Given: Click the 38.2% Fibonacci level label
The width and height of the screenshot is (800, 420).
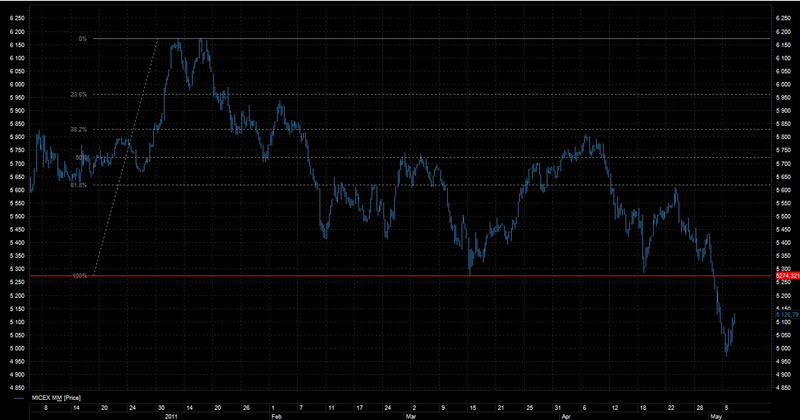Looking at the screenshot, I should click(x=79, y=130).
